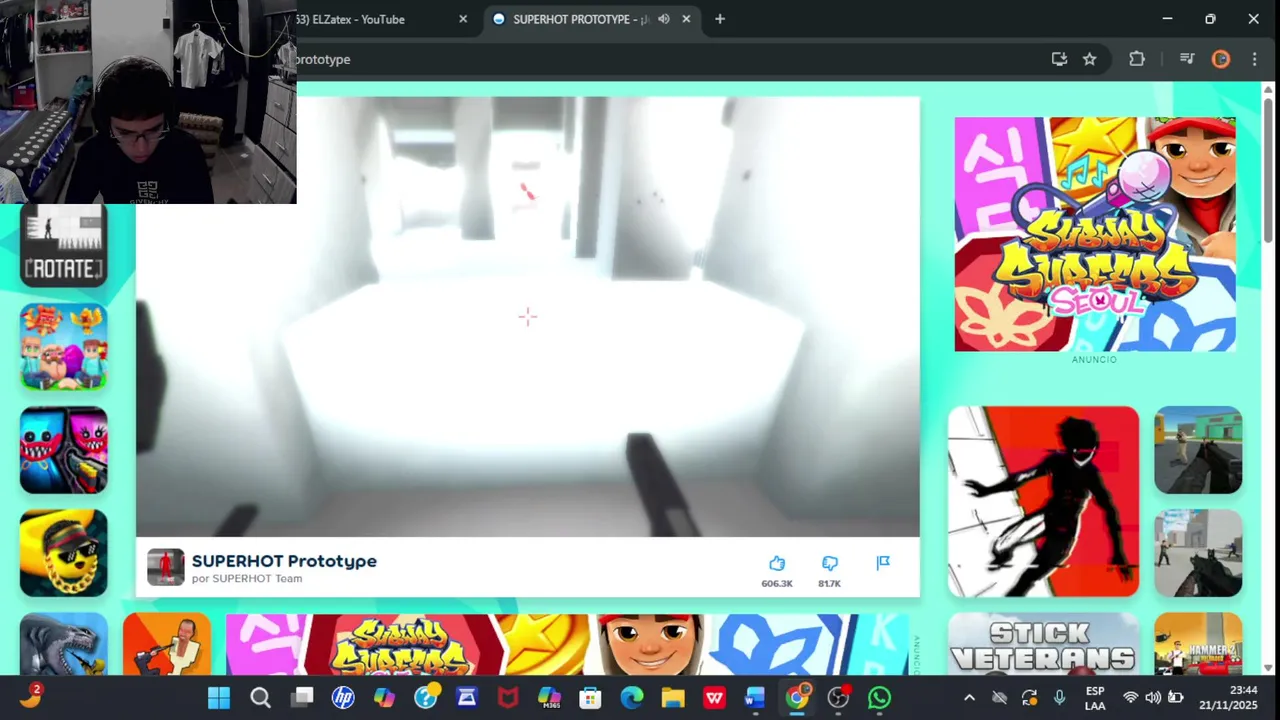Open the black silhouette red game thumbnail
Screen dimensions: 1280x720
[x=1043, y=501]
